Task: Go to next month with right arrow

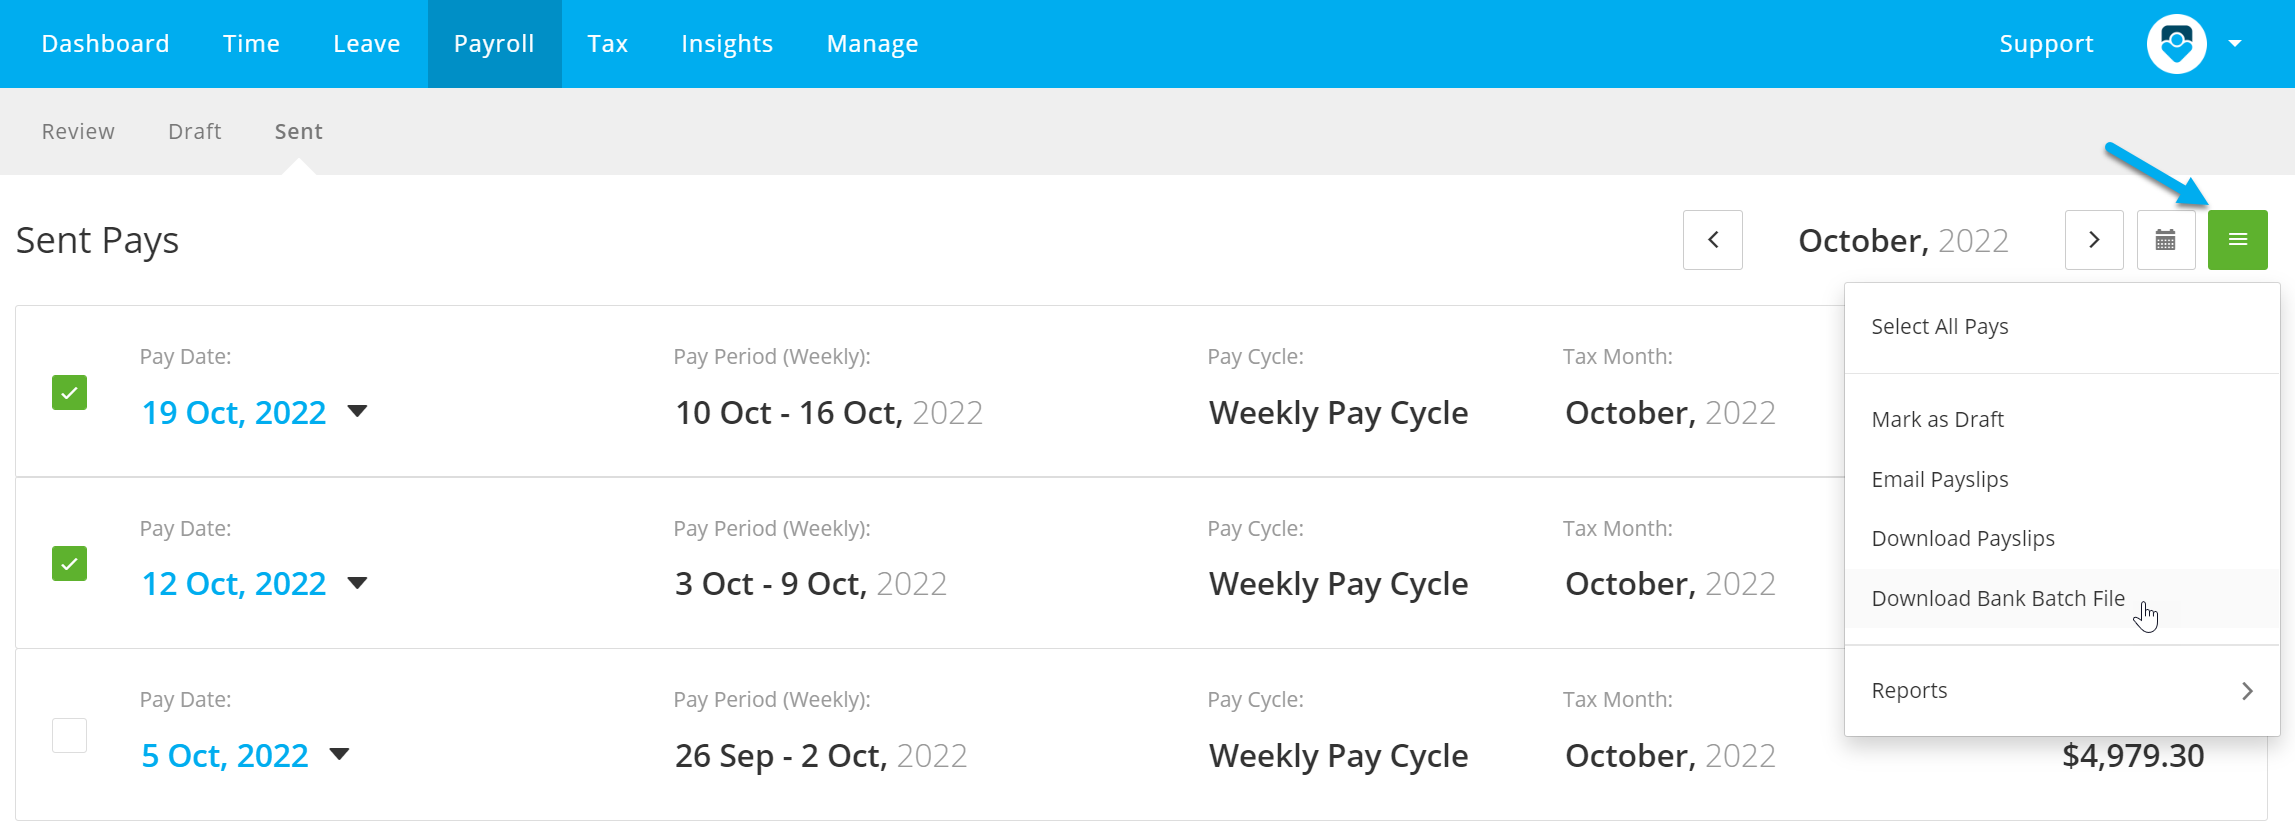Action: click(x=2094, y=240)
